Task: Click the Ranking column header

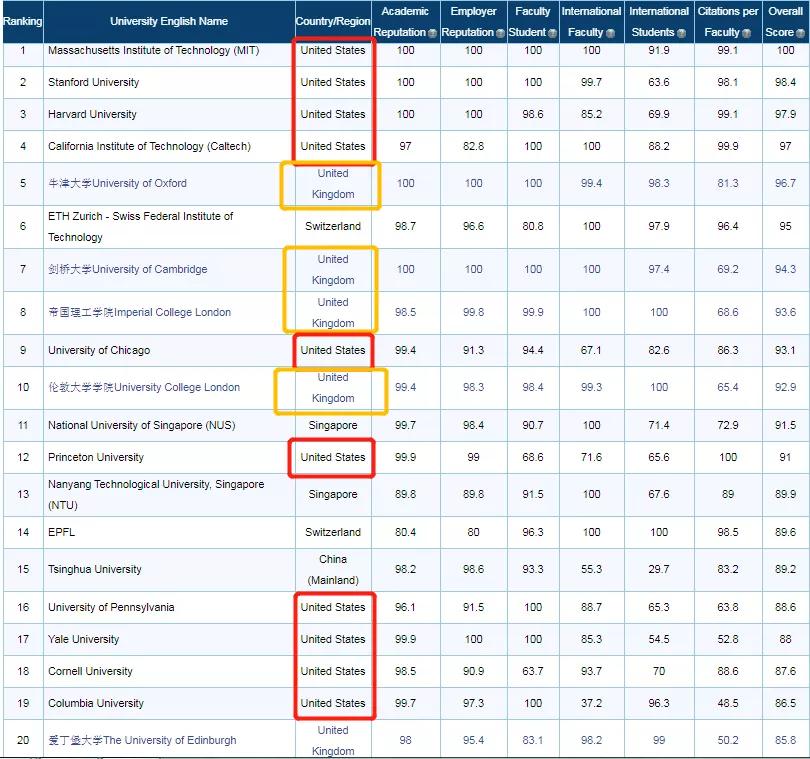Action: 22,21
